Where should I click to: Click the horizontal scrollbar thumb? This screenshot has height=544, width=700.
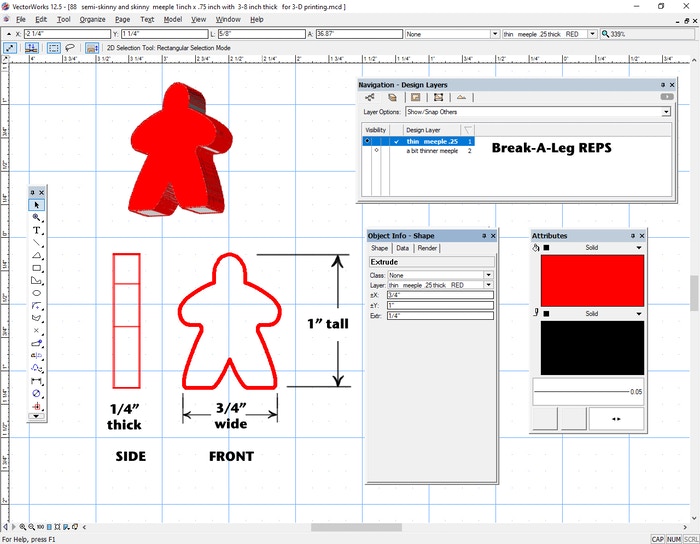click(x=356, y=527)
